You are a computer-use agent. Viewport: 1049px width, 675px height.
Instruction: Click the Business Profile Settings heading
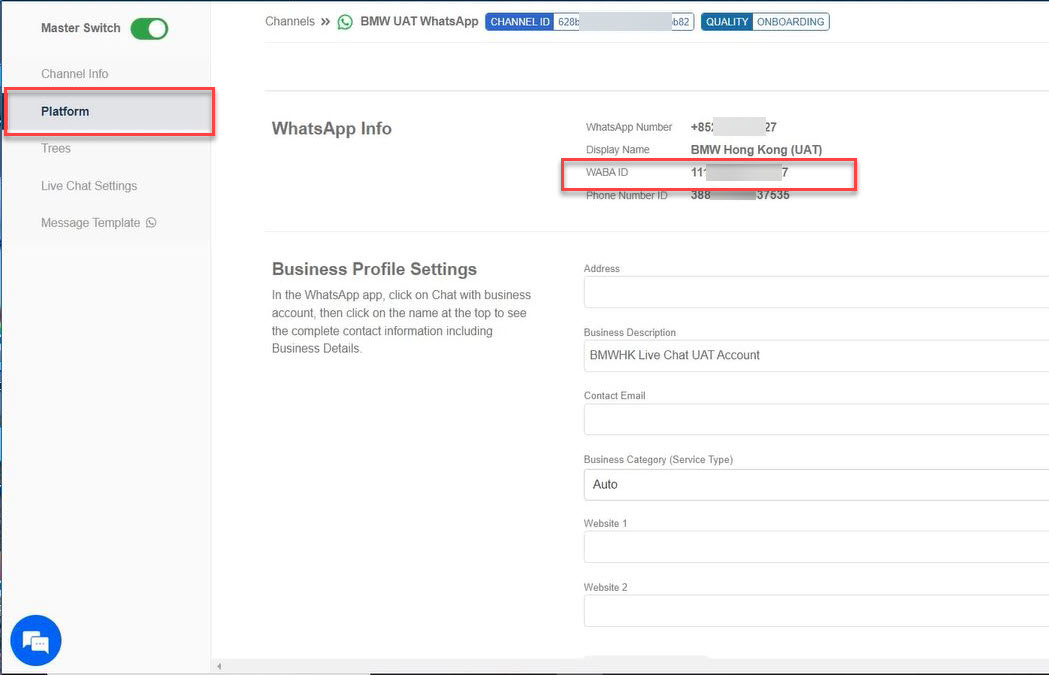374,269
